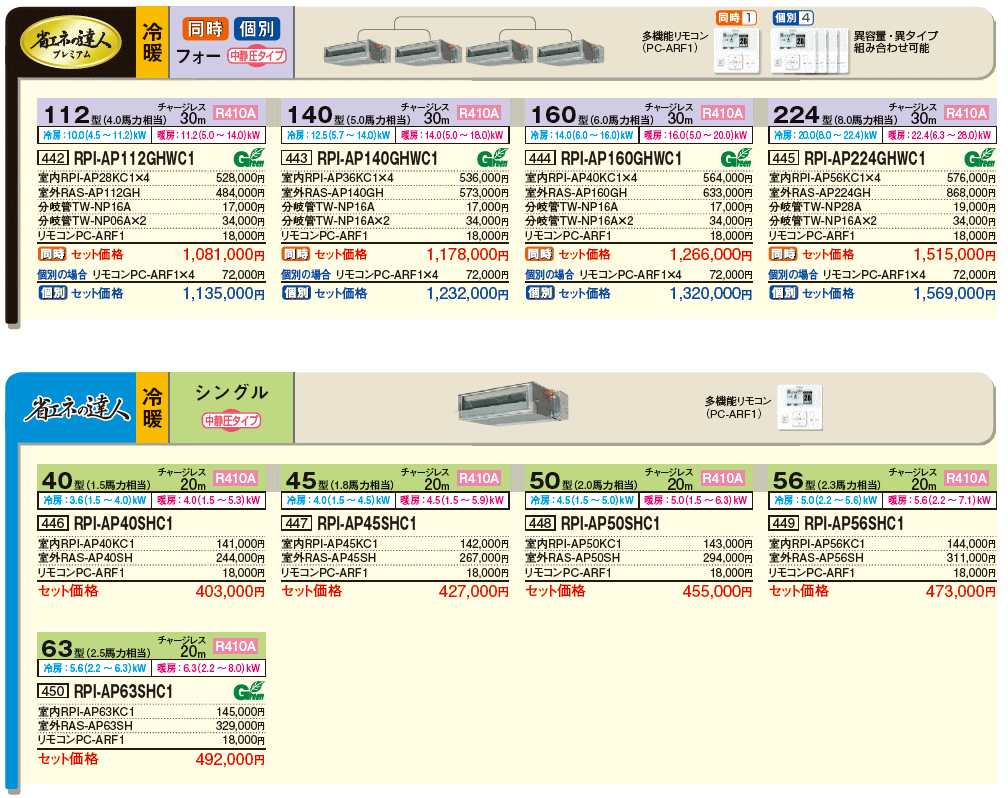Select the 冷房:4.0(1.5～4.5)kW capacity
This screenshot has width=1008, height=798.
[338, 500]
